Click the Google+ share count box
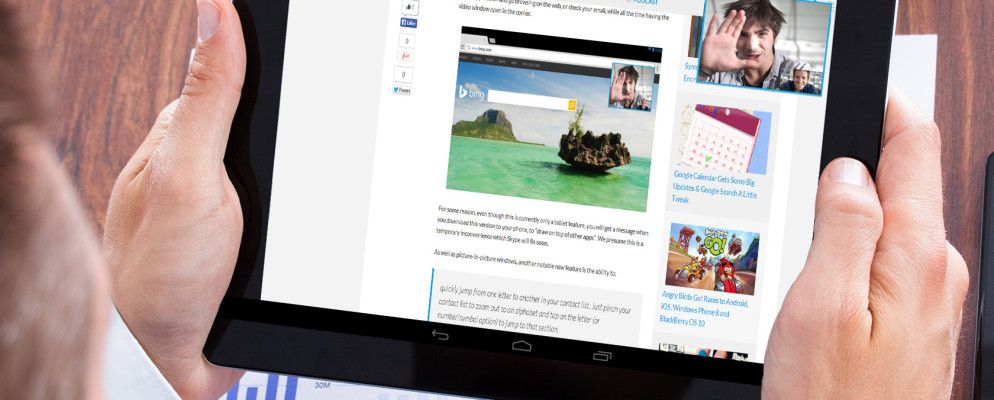The width and height of the screenshot is (994, 400). tap(406, 41)
